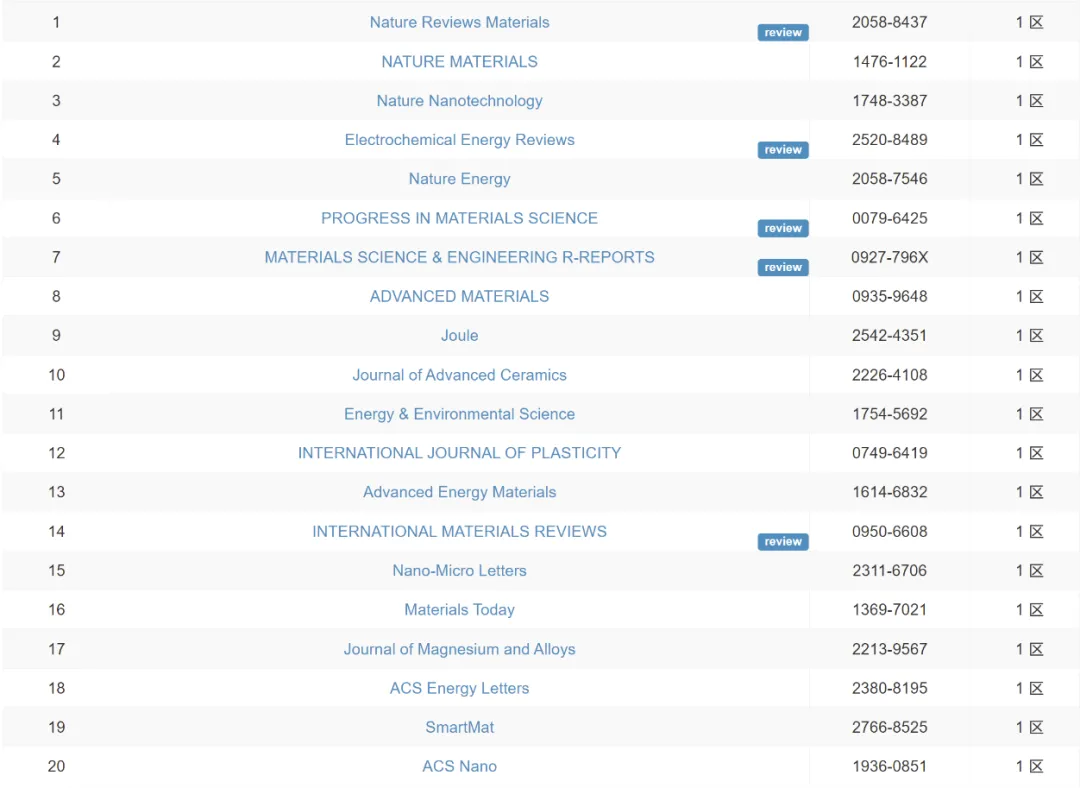Select ISSN 1369-7021 text

(889, 610)
